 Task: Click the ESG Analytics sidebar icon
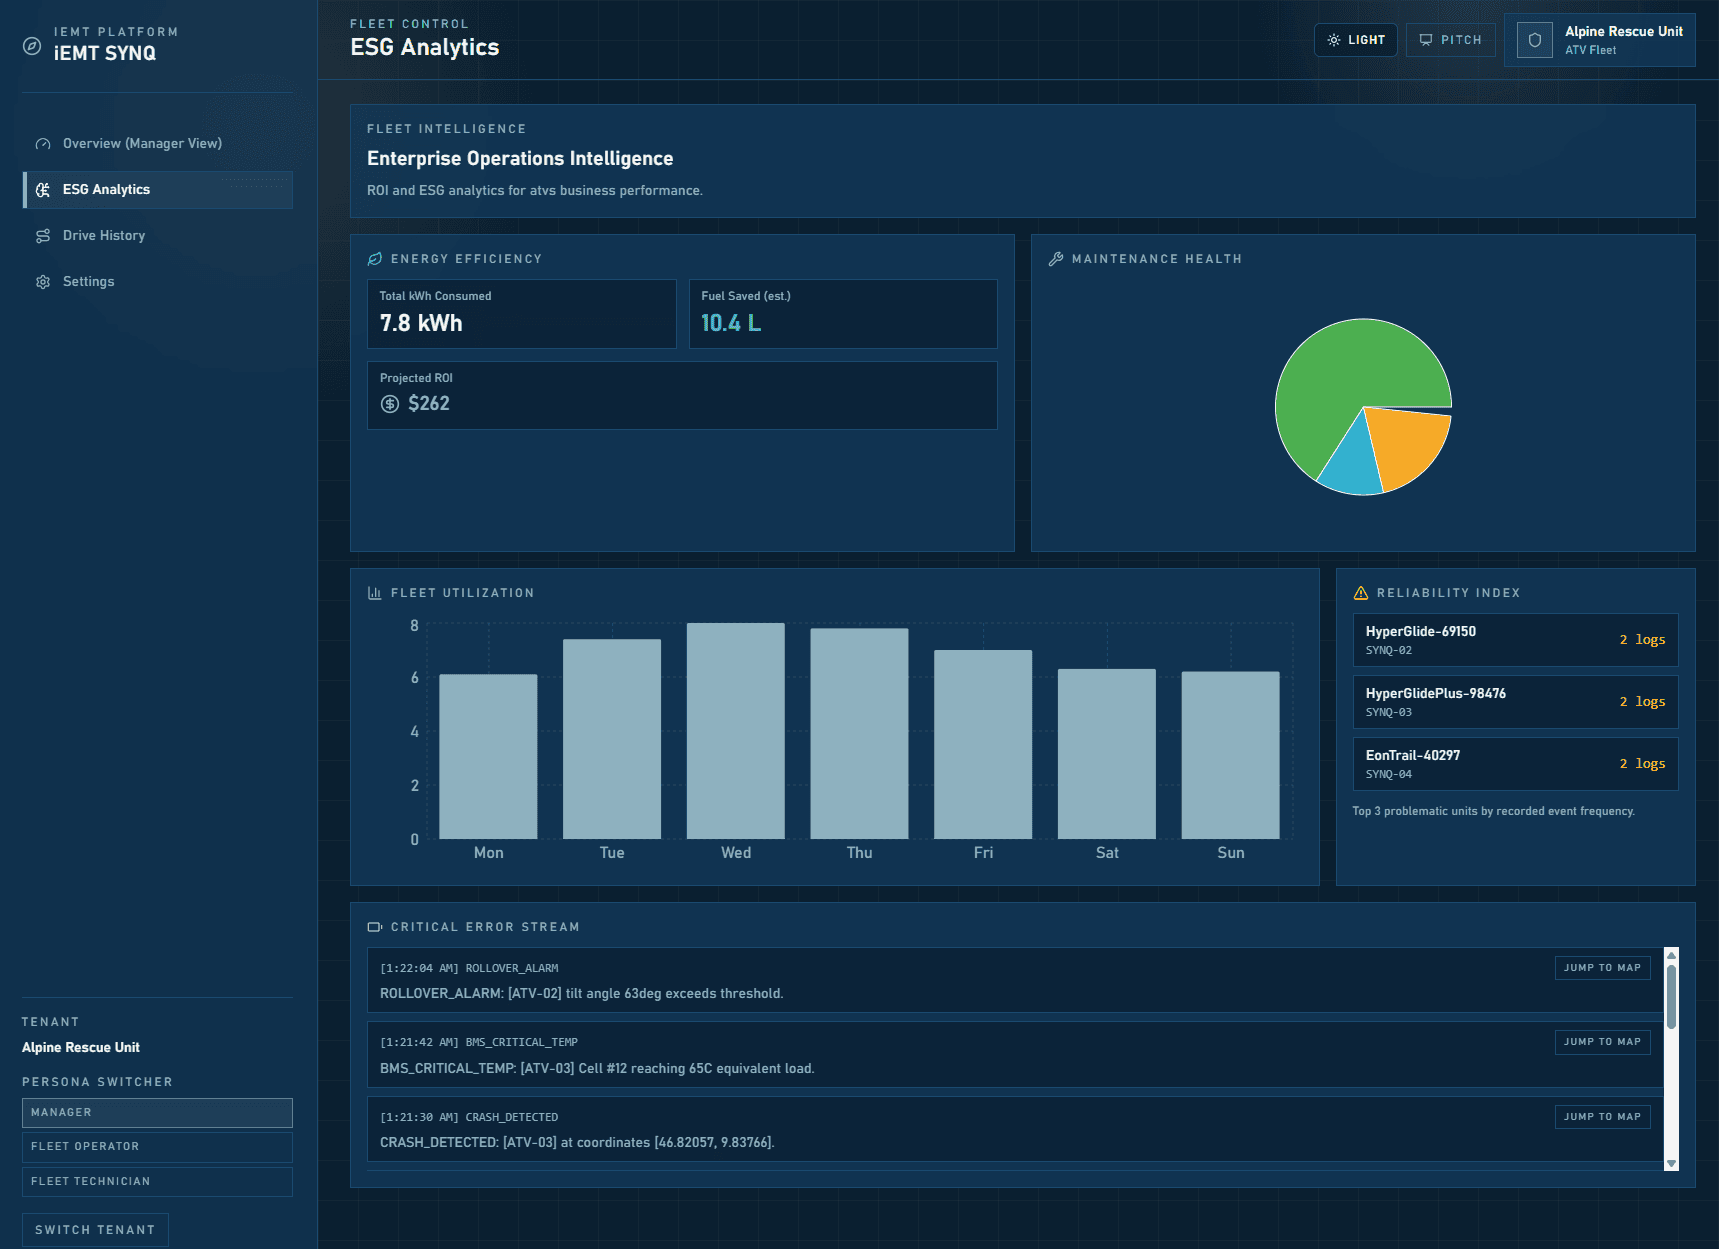click(x=43, y=190)
